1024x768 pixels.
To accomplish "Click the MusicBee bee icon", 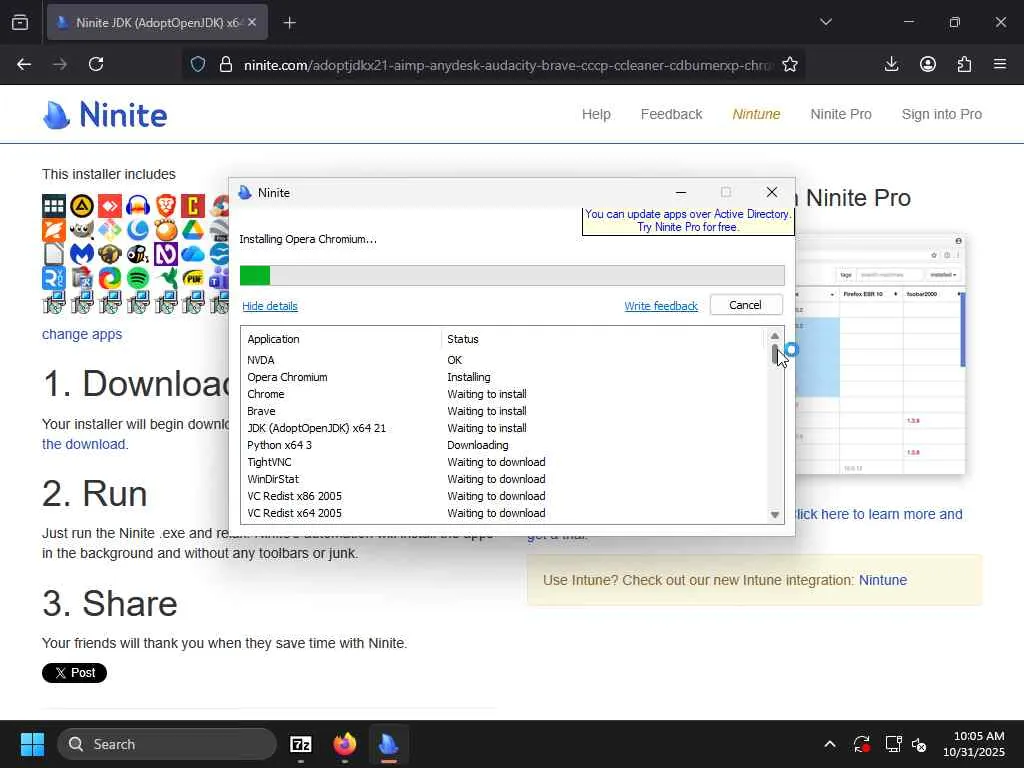I will [x=138, y=254].
